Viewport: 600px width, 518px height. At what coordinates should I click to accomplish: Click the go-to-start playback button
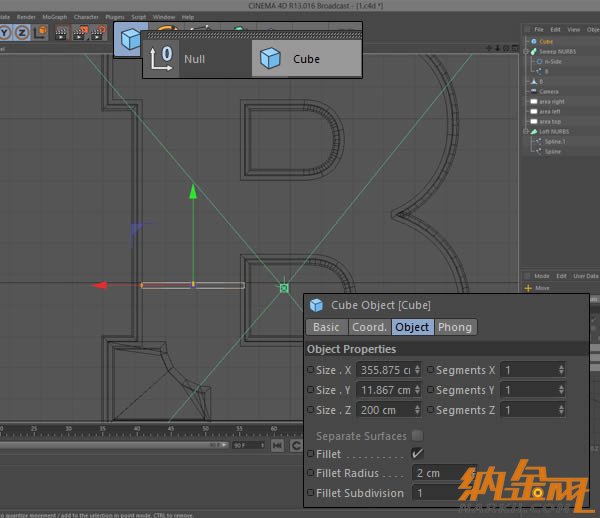tap(277, 445)
